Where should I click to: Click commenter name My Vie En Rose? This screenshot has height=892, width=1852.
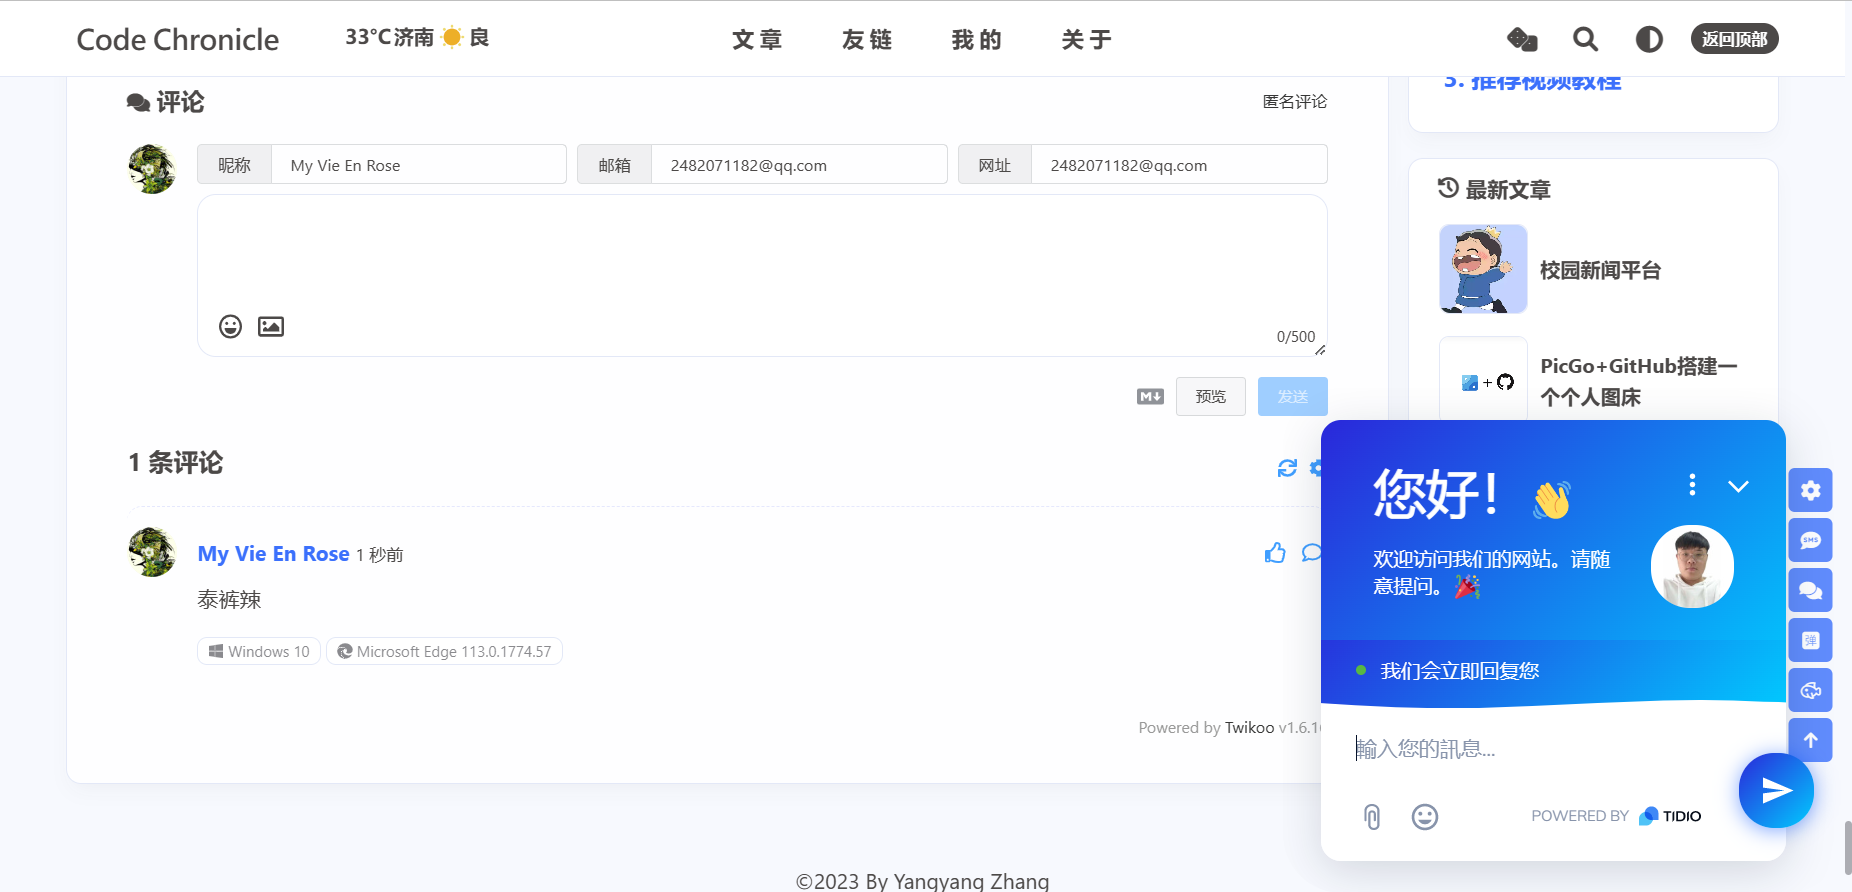point(274,554)
